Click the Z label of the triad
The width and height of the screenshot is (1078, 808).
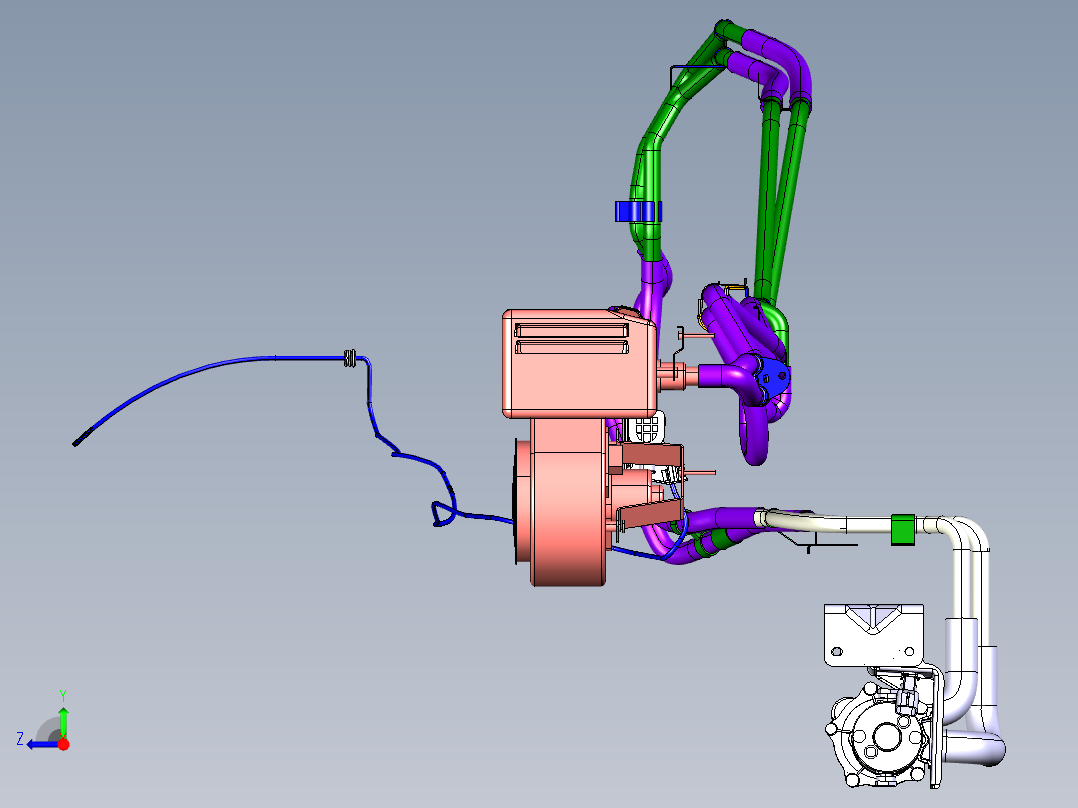click(20, 739)
